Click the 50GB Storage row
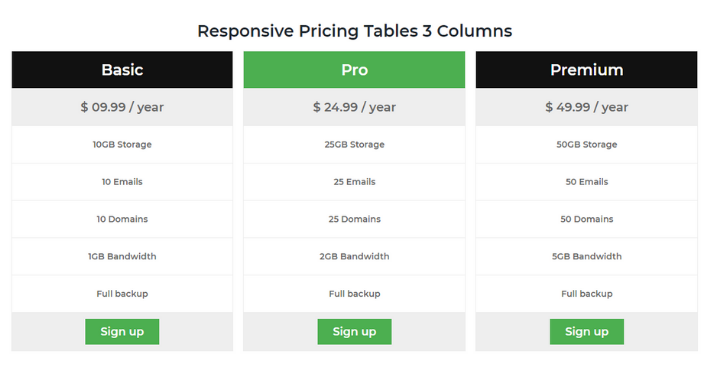This screenshot has height=380, width=710. coord(586,144)
